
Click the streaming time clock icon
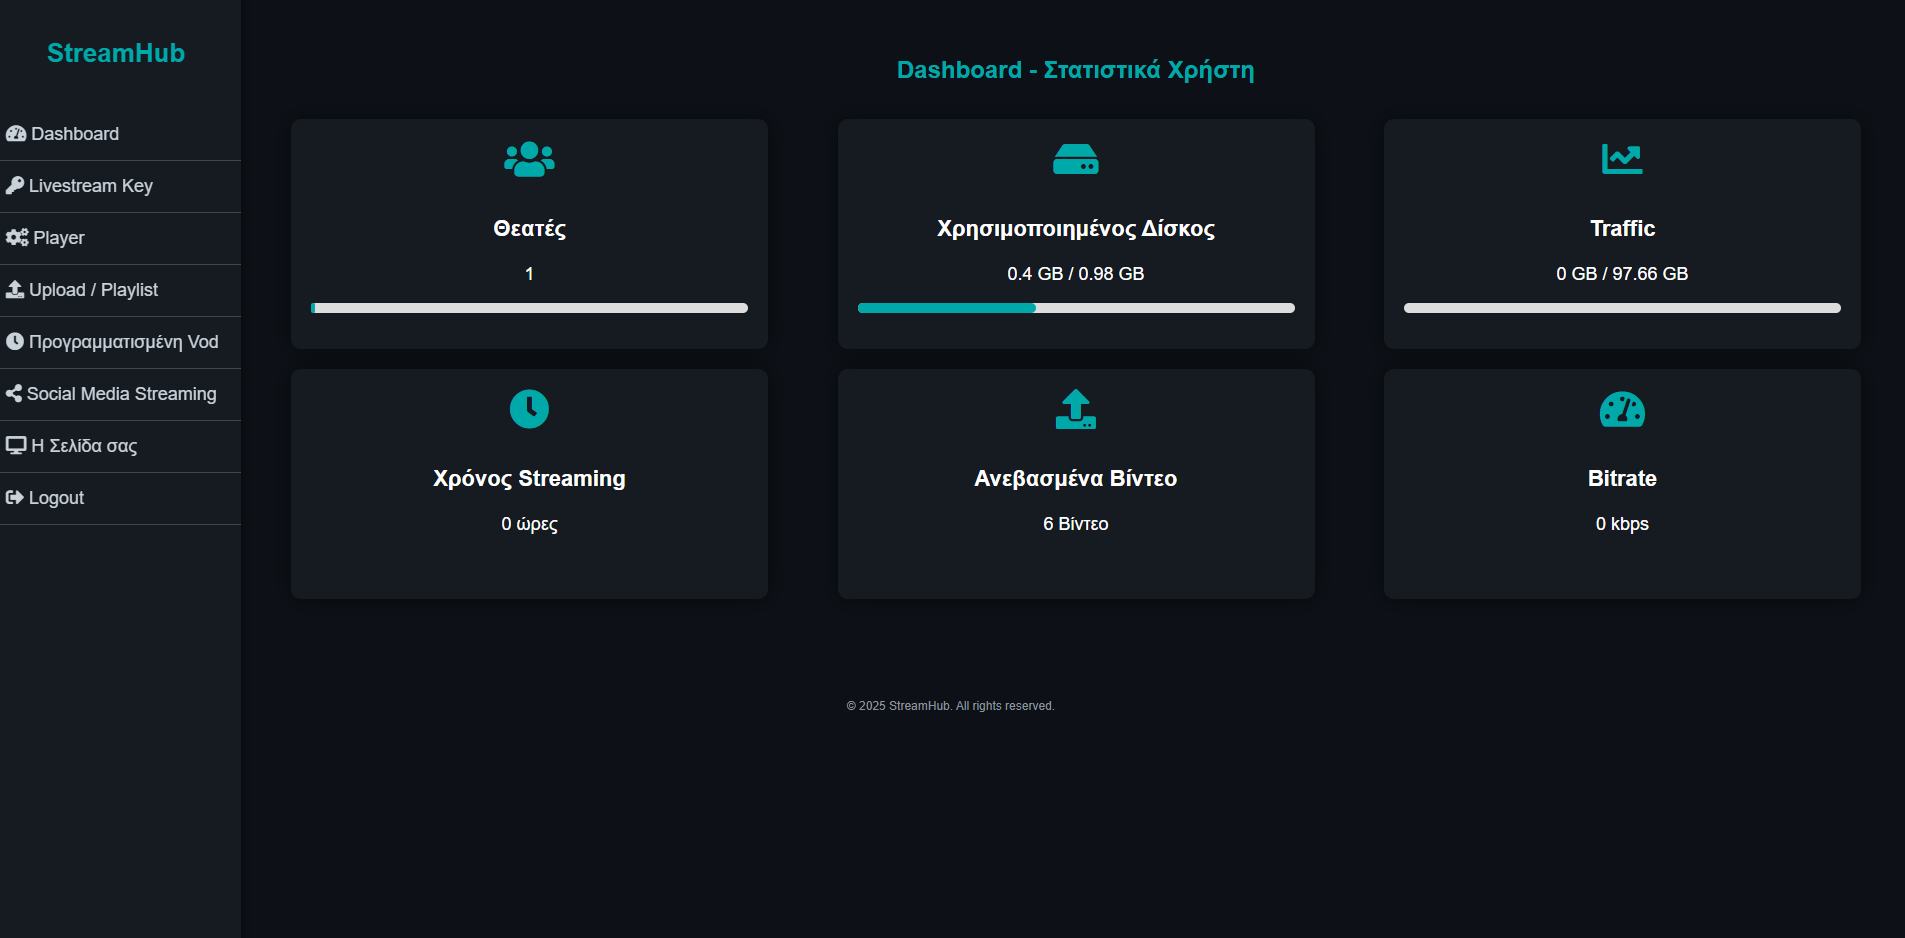[x=529, y=409]
